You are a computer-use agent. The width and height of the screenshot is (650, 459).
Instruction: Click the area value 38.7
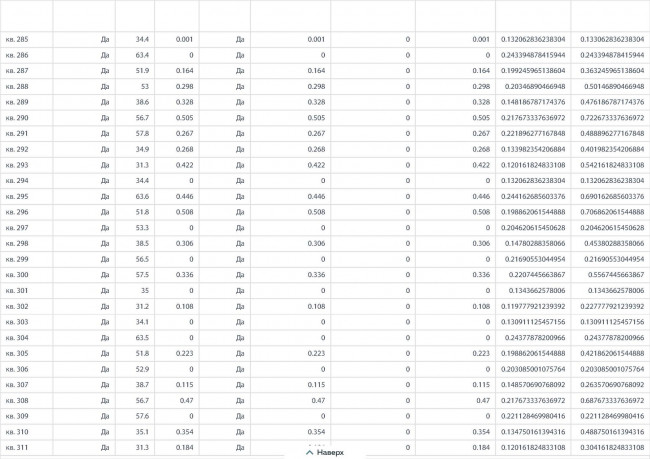coord(142,385)
